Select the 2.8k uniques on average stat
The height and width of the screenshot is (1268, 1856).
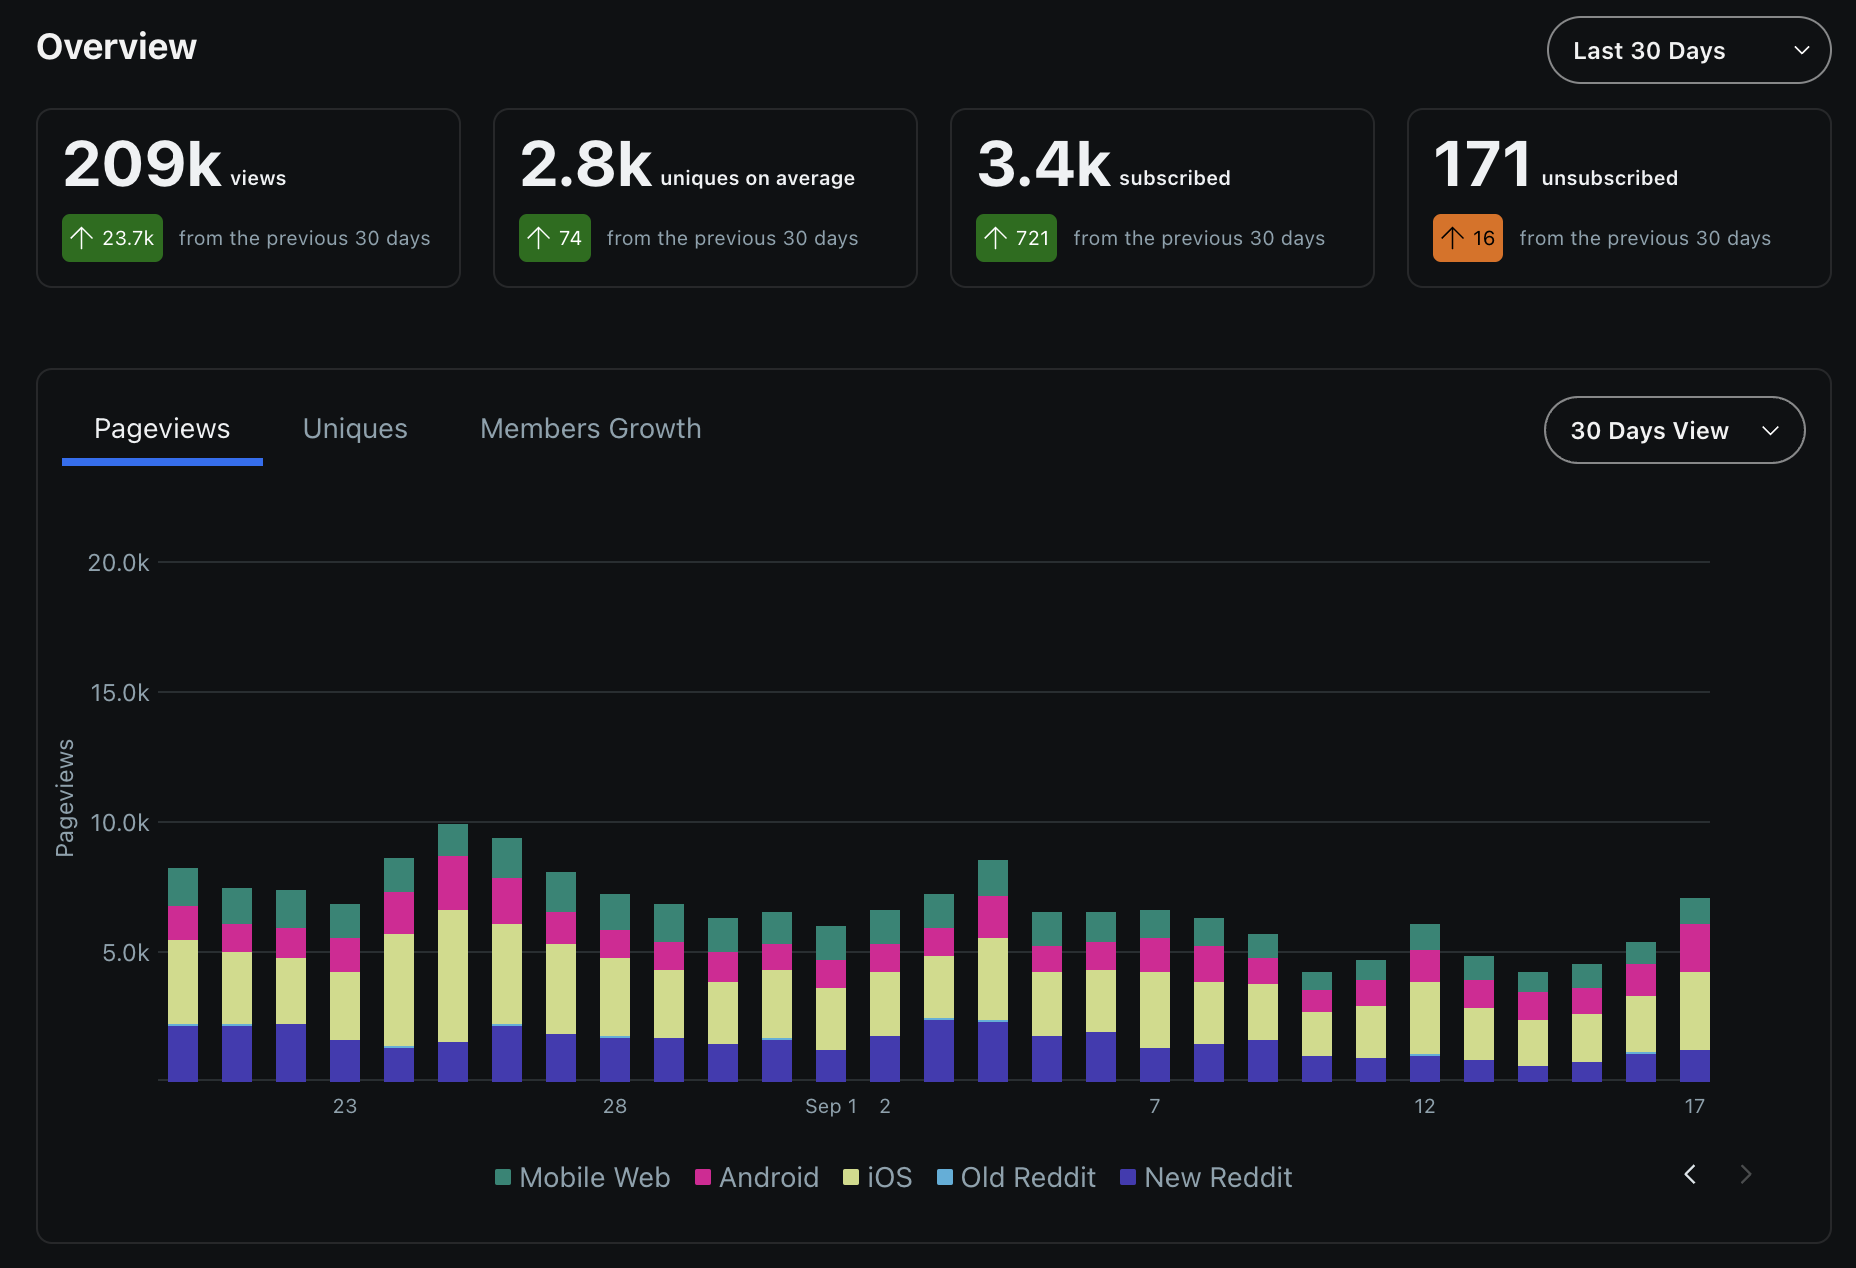705,198
